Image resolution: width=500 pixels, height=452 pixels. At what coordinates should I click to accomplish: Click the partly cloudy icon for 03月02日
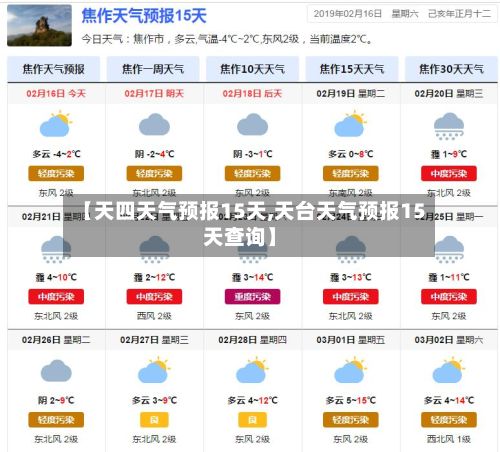pos(449,371)
